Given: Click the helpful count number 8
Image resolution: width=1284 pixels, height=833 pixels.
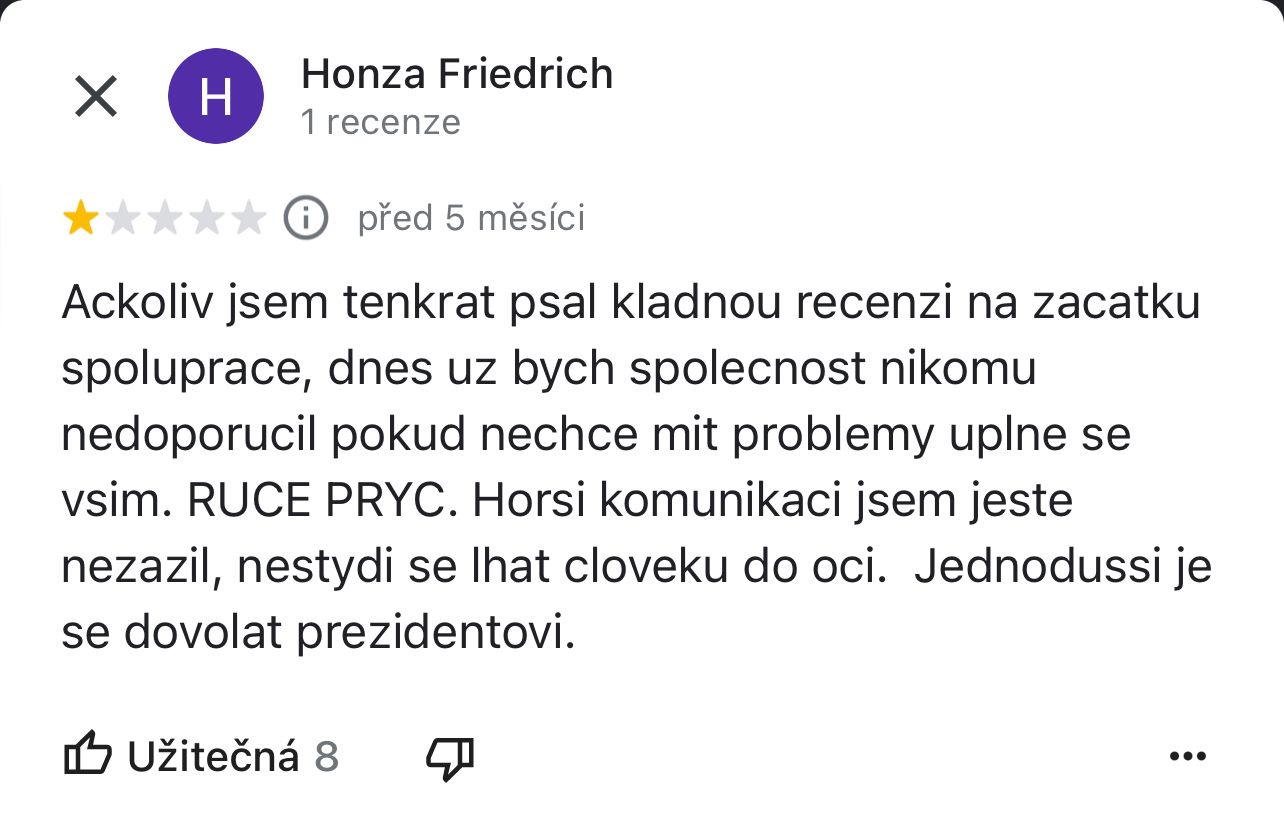Looking at the screenshot, I should click(327, 758).
